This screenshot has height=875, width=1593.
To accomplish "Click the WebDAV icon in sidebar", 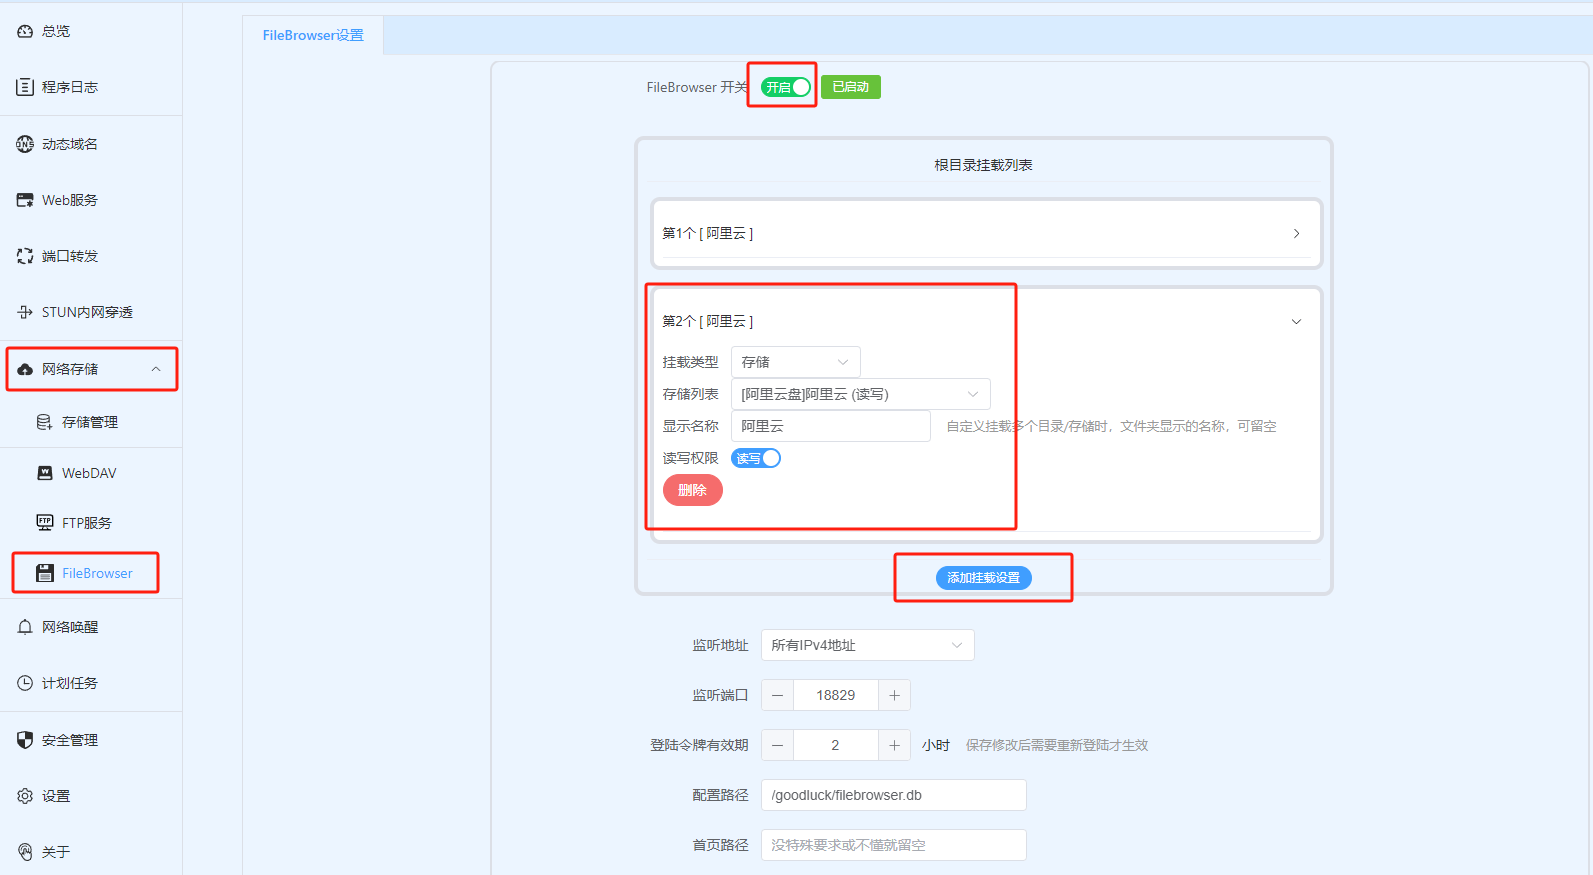I will click(x=45, y=473).
